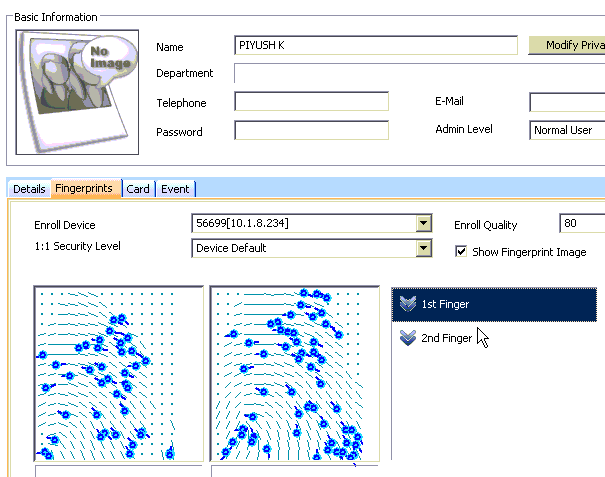Click into the Telephone input field
Viewport: 605px width, 477px height.
coord(311,102)
